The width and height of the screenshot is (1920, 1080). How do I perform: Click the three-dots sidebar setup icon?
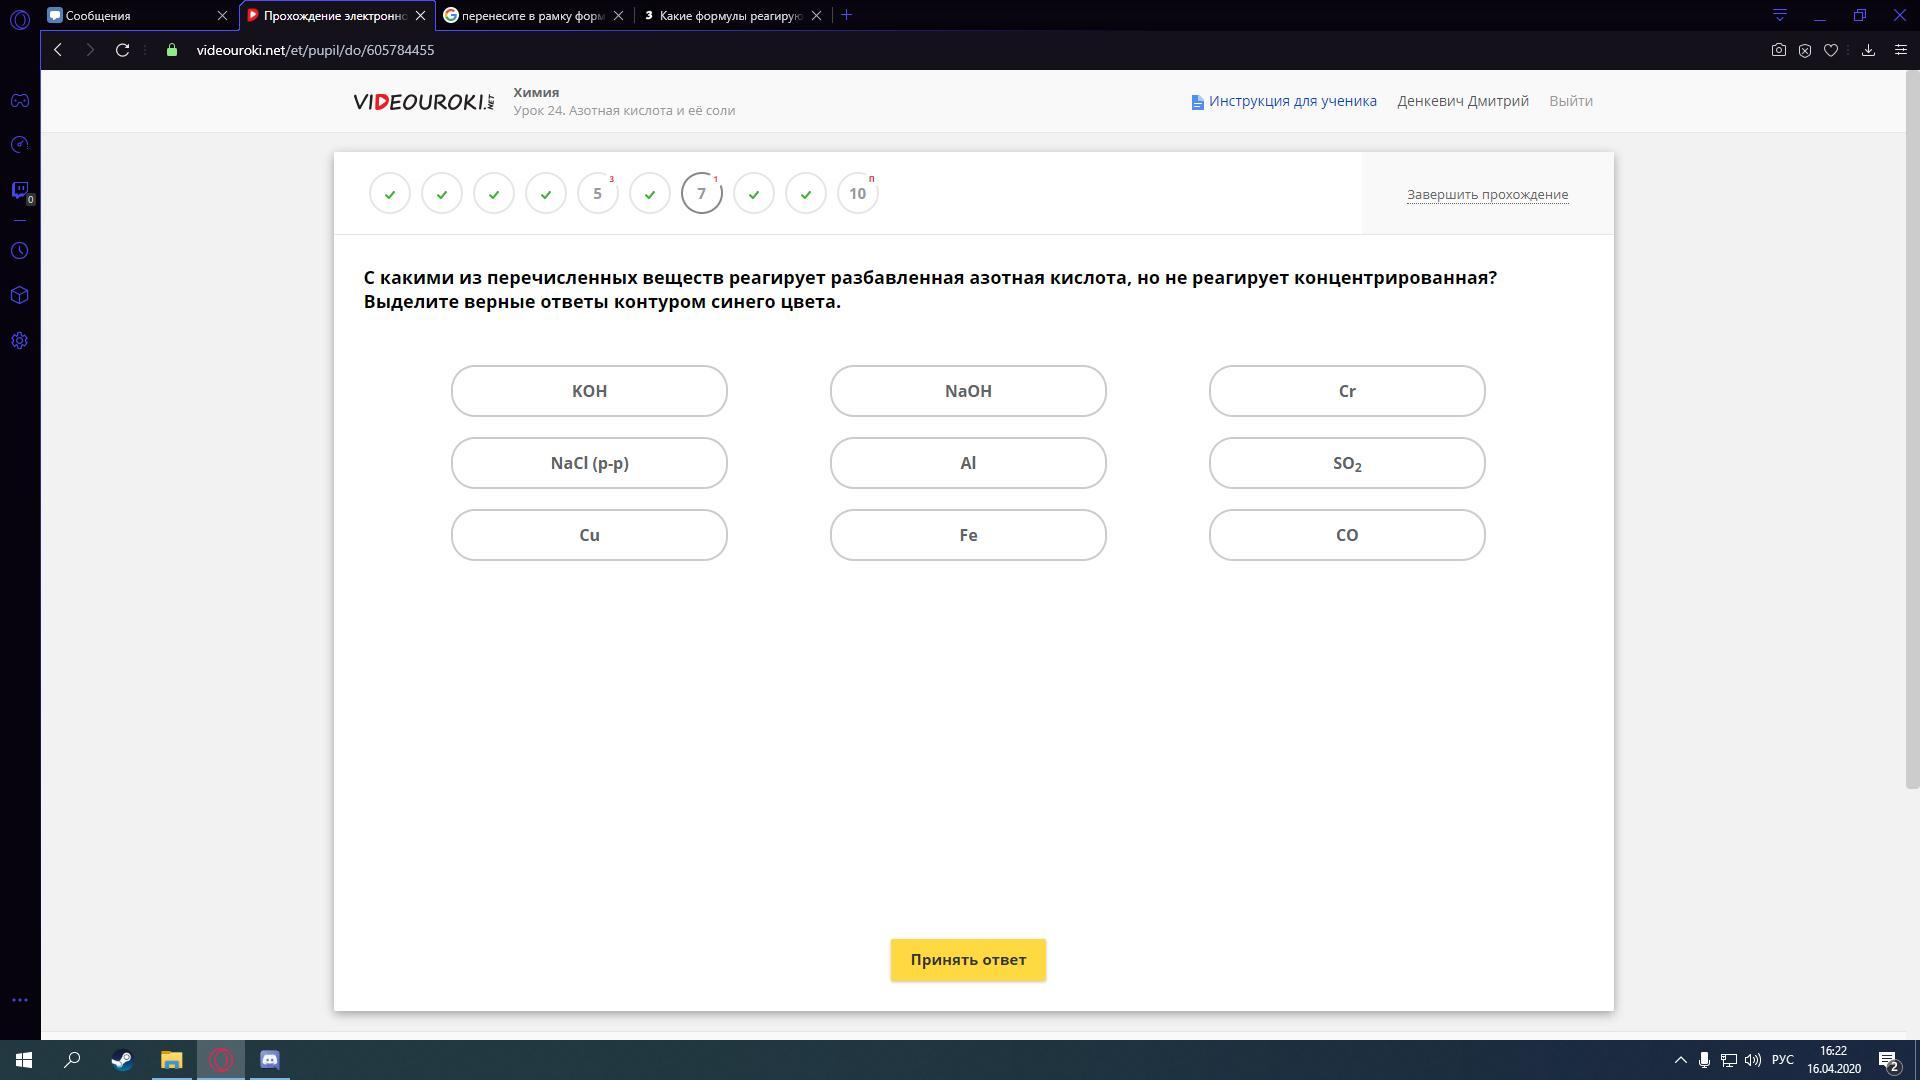tap(20, 1000)
